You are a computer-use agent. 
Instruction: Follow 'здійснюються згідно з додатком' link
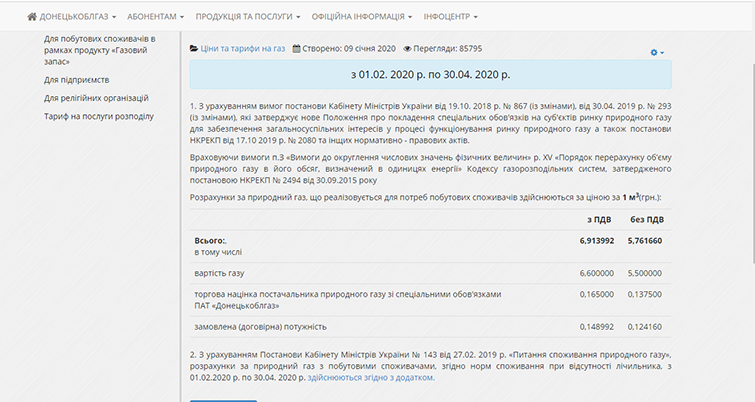371,378
